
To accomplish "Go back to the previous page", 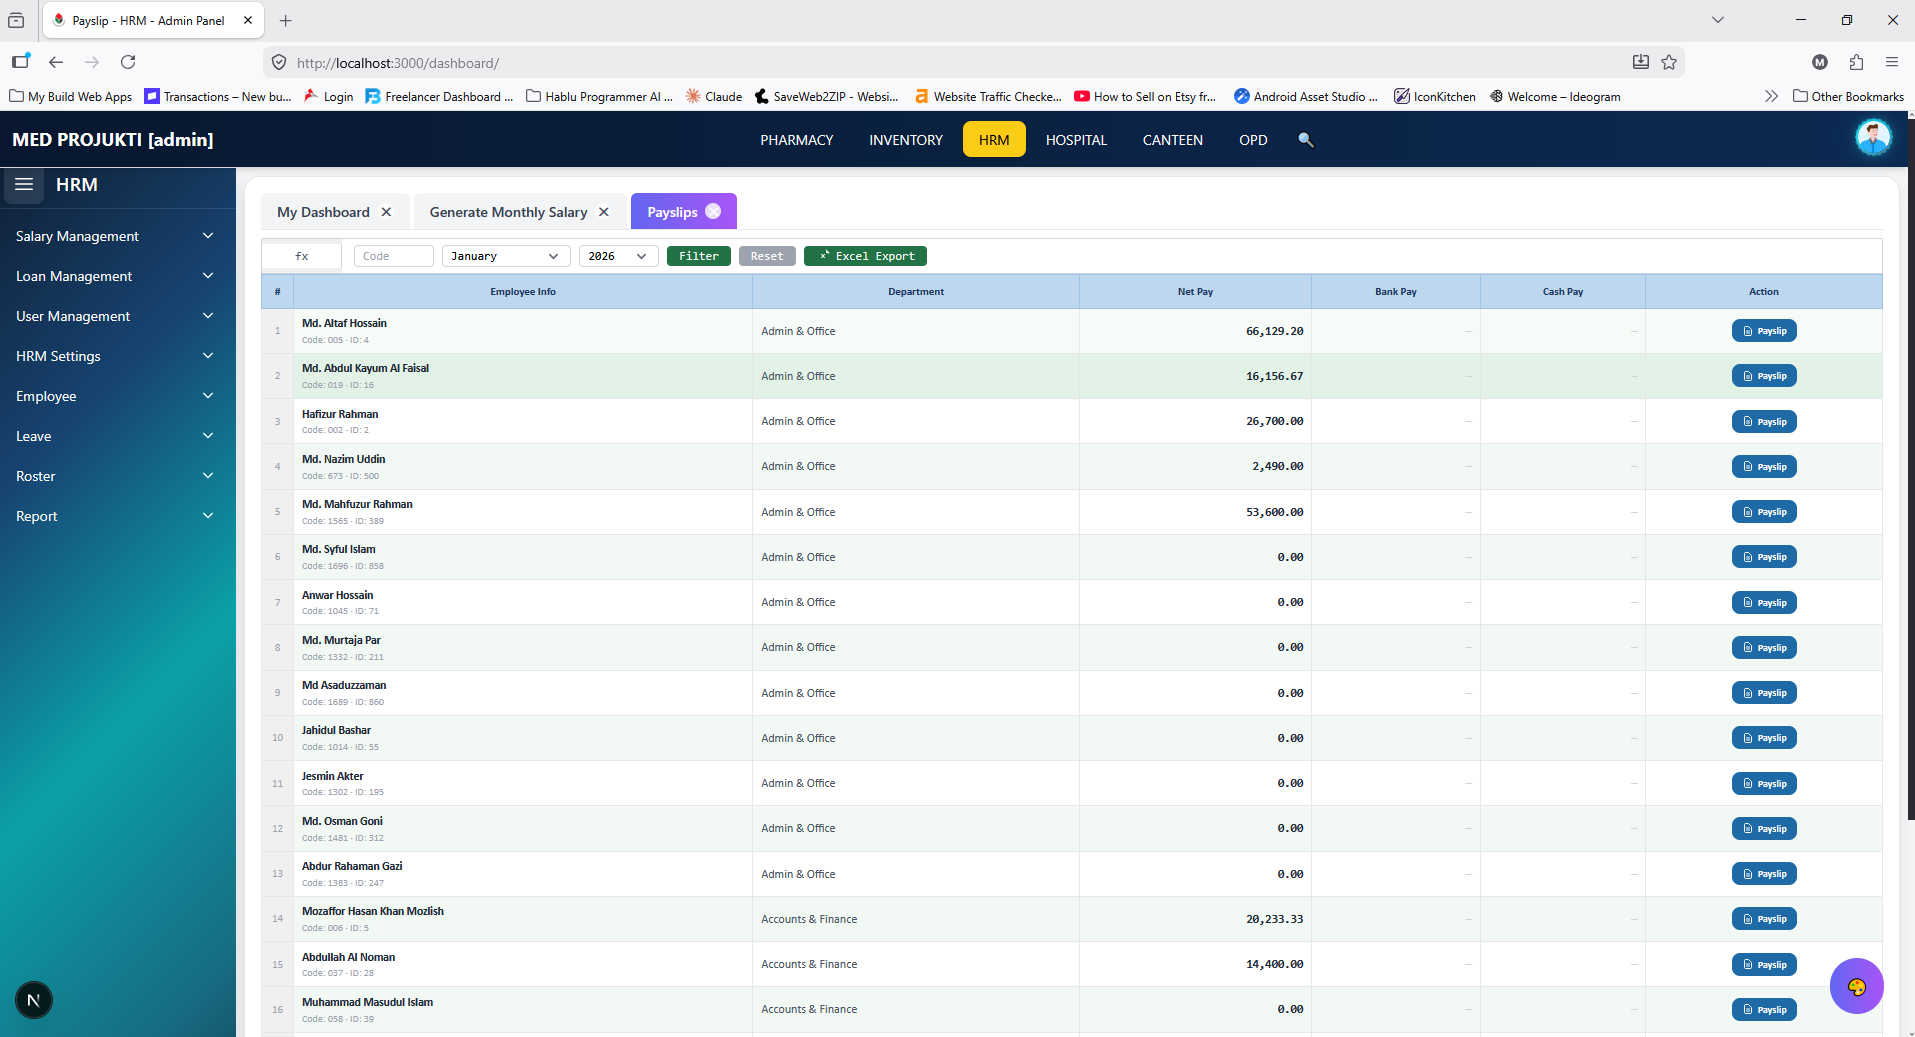I will pos(56,62).
